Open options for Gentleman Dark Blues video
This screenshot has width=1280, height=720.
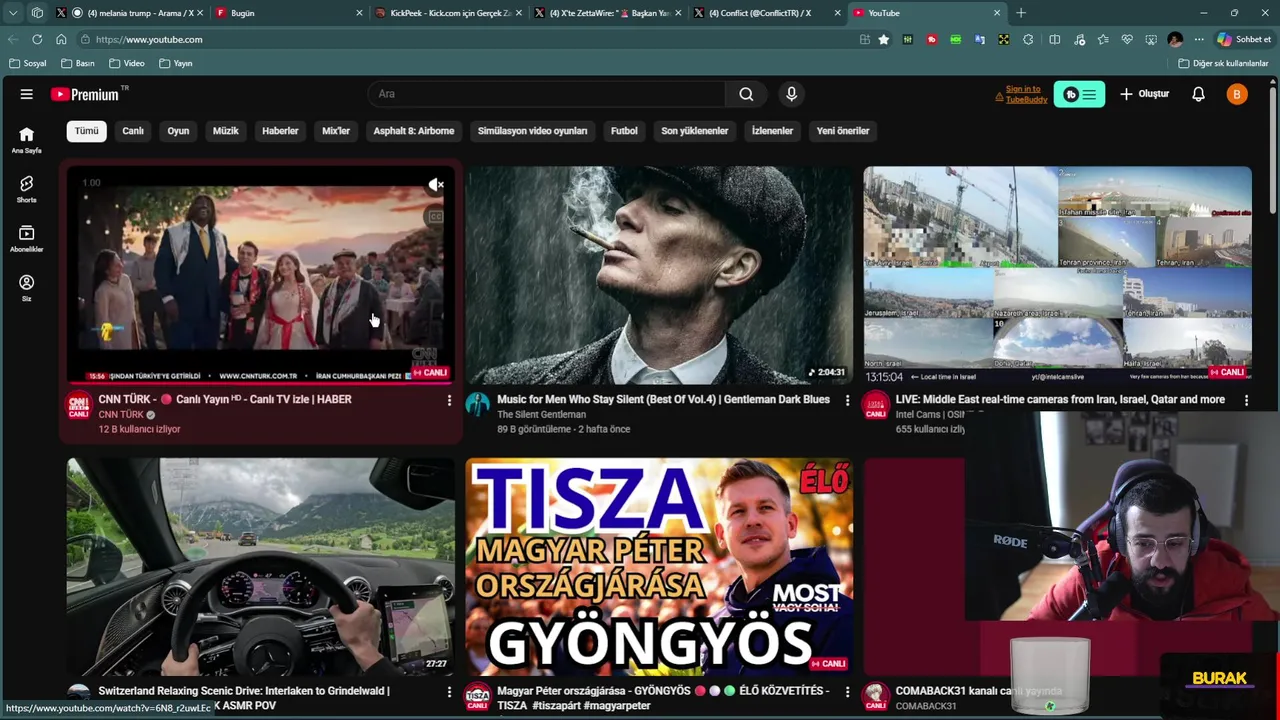pyautogui.click(x=847, y=400)
